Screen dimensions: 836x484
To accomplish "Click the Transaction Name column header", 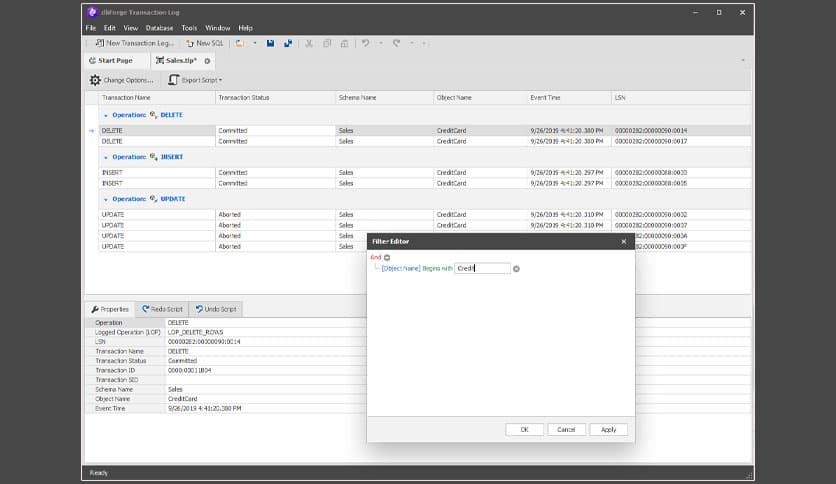I will 157,98.
